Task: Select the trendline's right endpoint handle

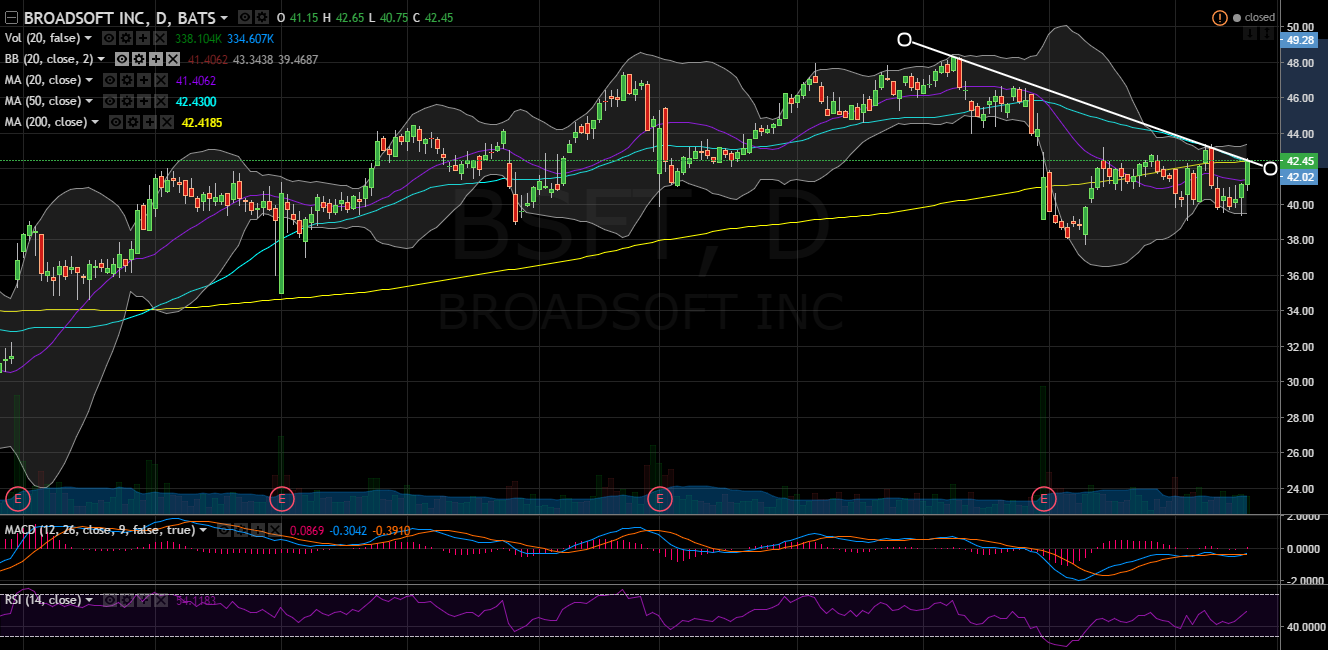Action: pos(1270,168)
